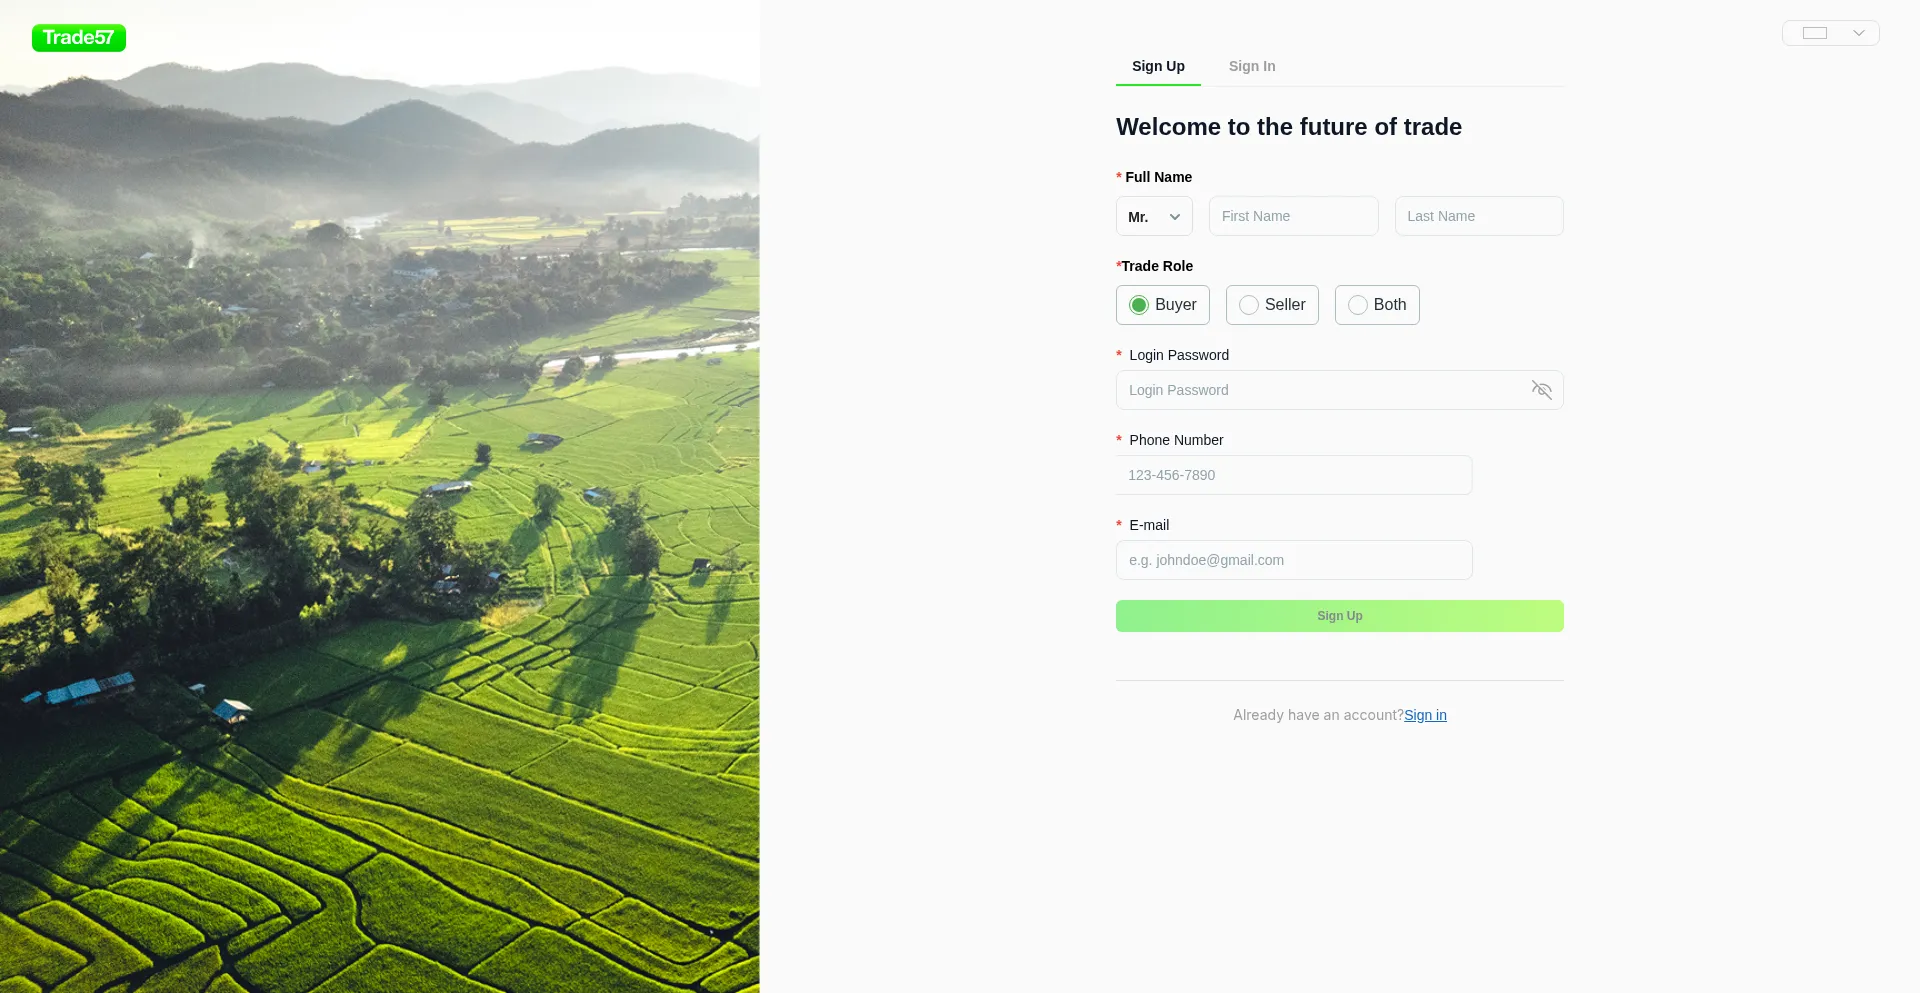
Task: Focus the Phone Number field
Action: pyautogui.click(x=1293, y=475)
